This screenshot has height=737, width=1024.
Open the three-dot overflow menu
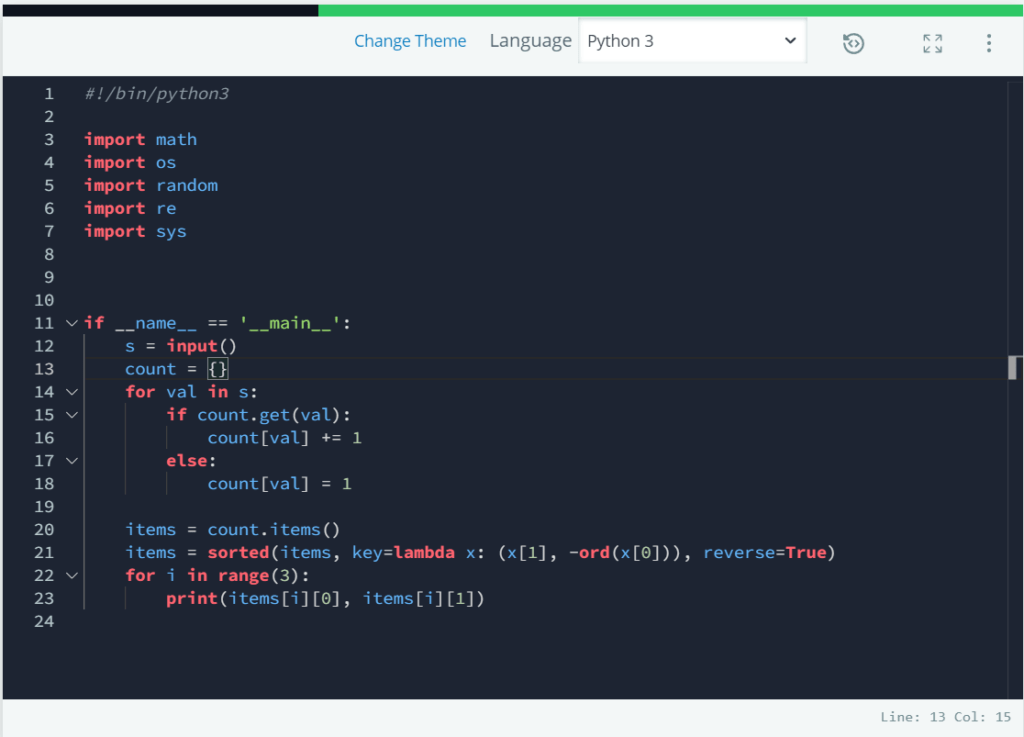[988, 43]
